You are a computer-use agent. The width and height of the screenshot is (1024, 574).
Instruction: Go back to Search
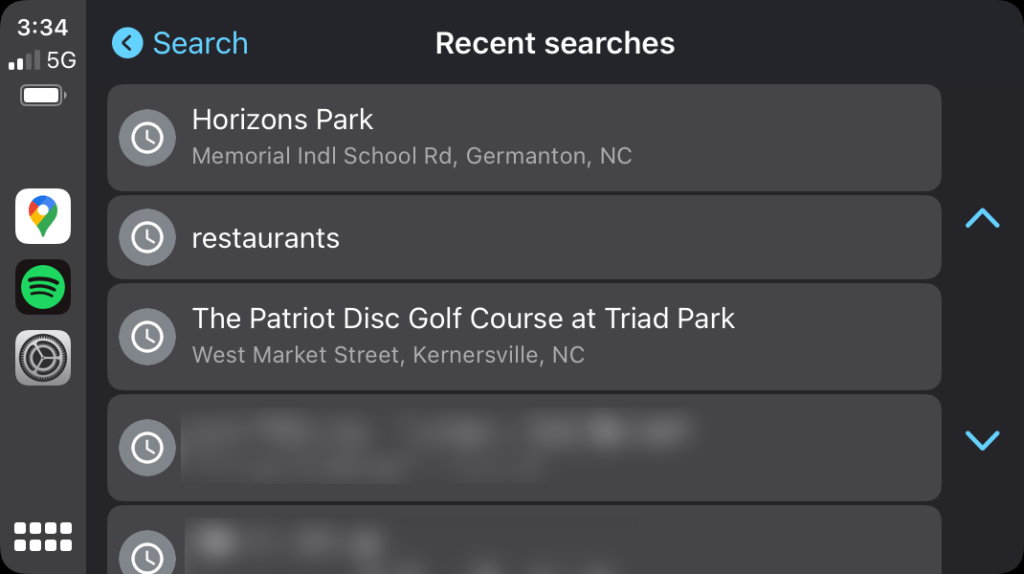point(200,43)
